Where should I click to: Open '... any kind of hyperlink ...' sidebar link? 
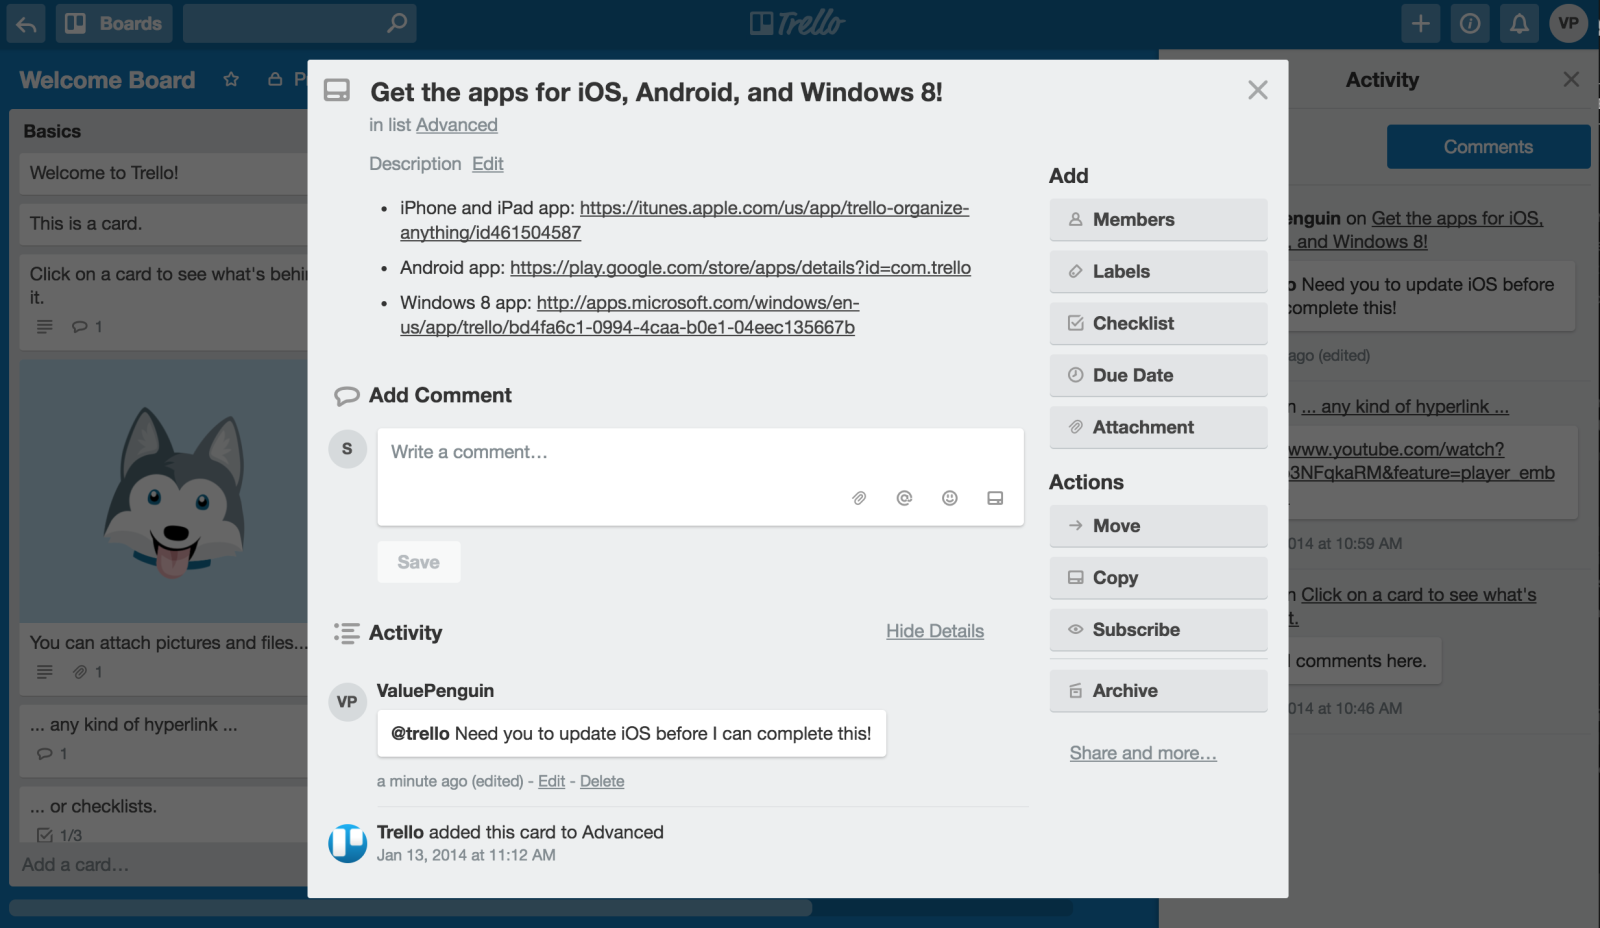1405,407
